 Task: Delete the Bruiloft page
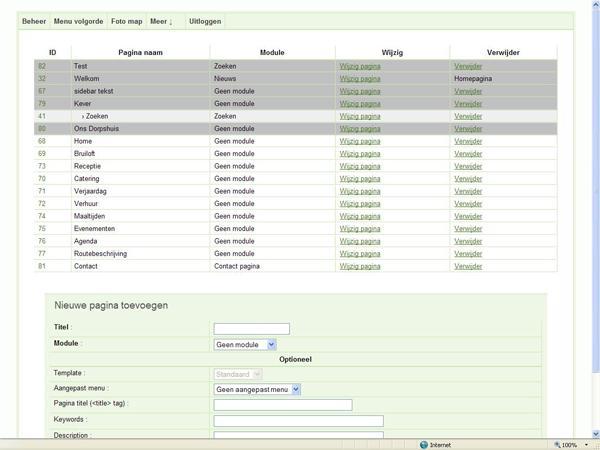pos(468,153)
